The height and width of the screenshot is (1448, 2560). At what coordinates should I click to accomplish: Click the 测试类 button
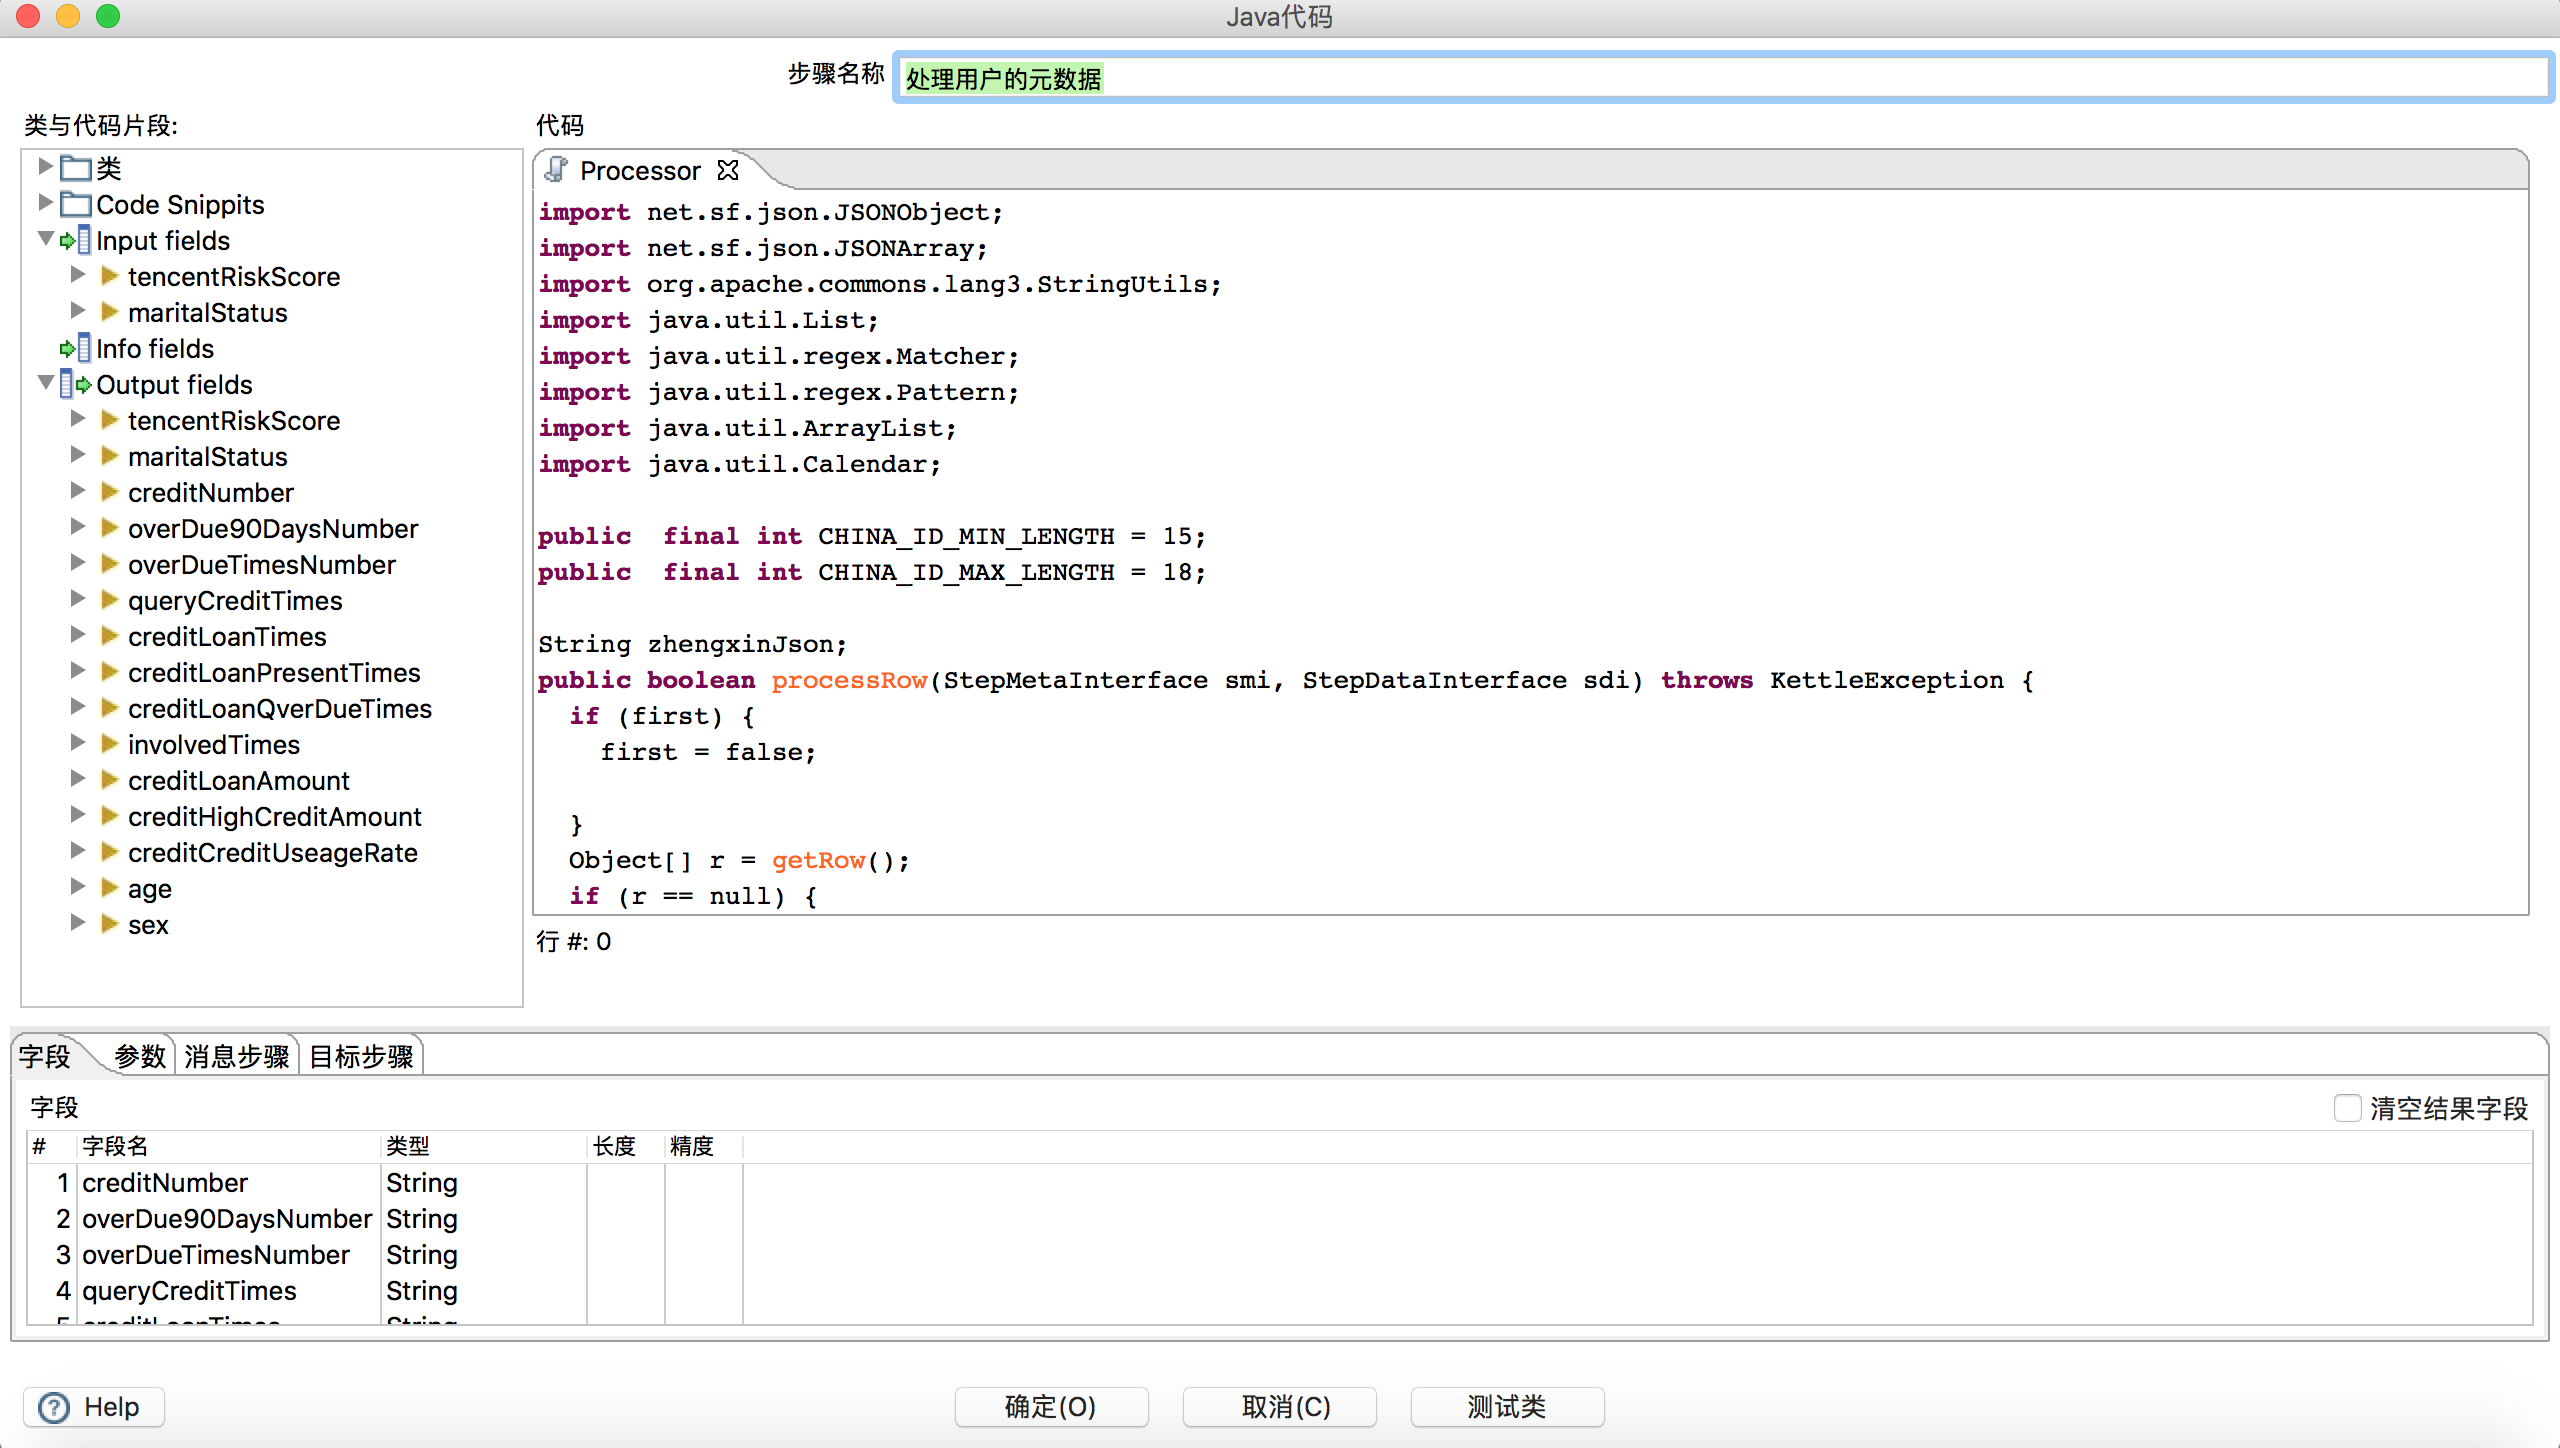(x=1506, y=1407)
